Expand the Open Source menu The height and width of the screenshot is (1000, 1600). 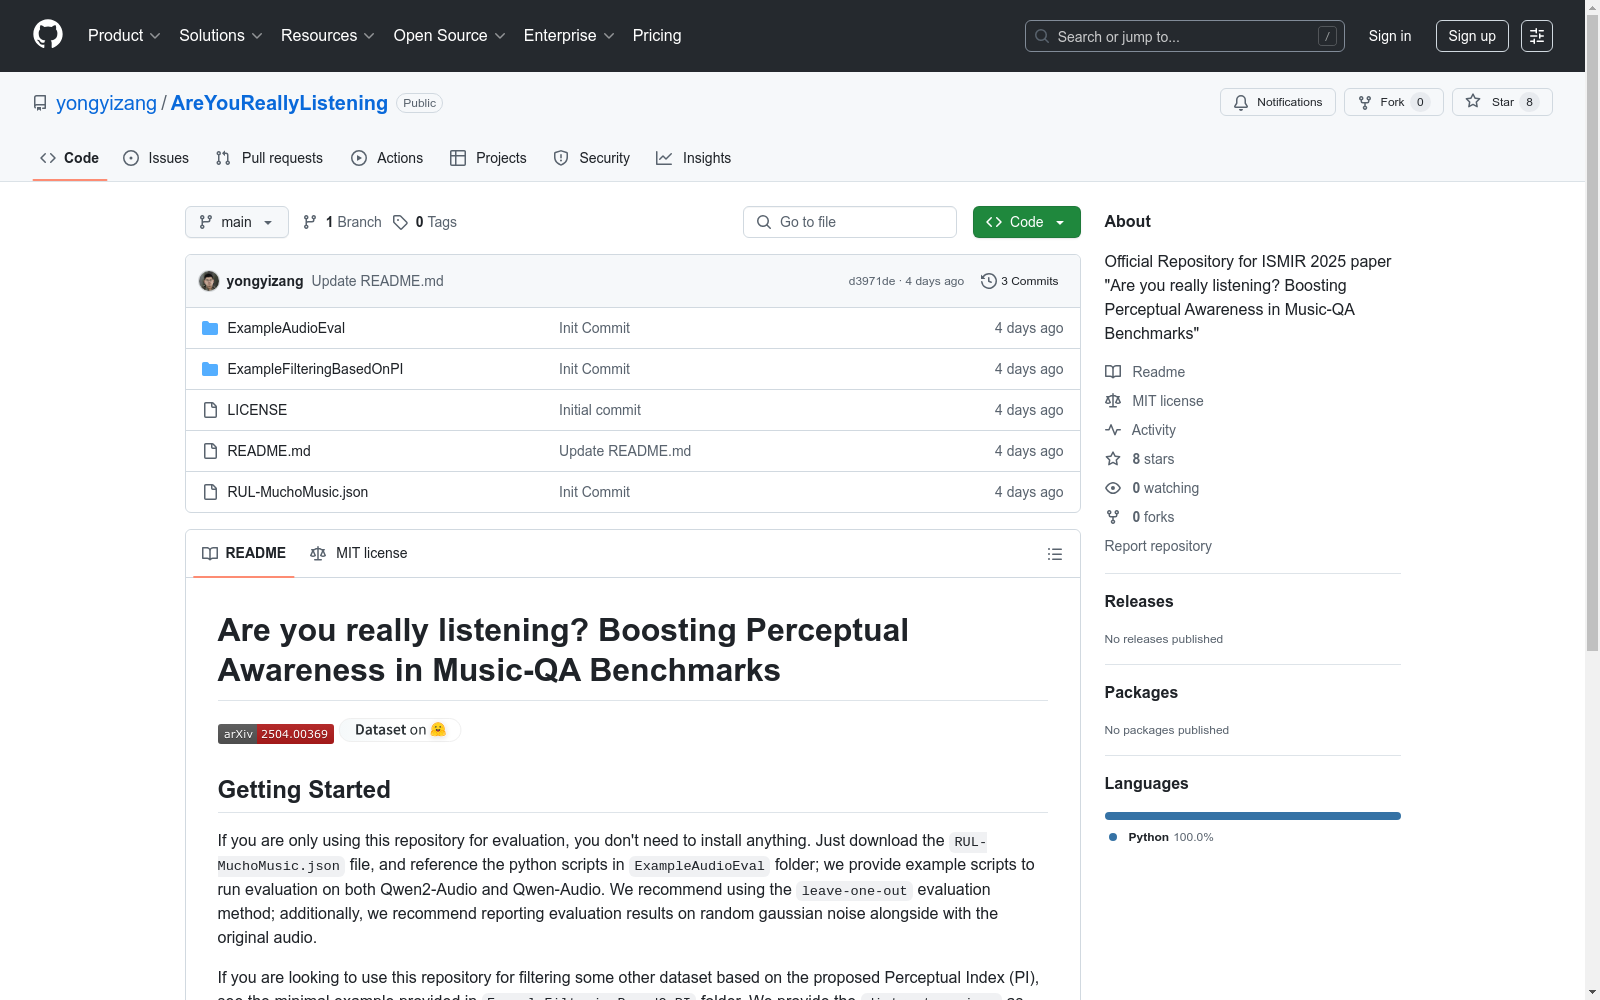[450, 36]
